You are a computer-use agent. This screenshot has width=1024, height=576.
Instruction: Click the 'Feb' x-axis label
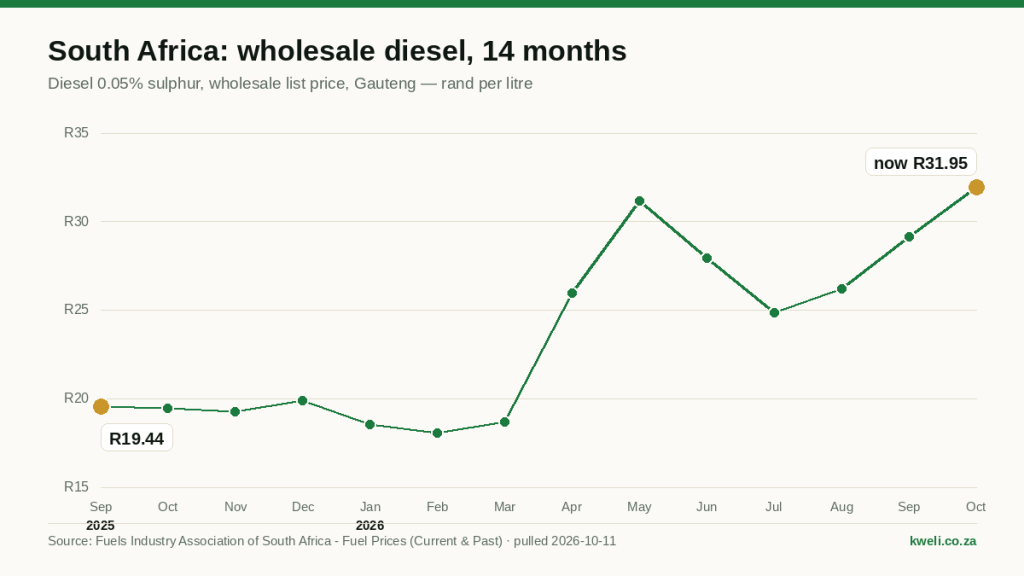pos(438,507)
